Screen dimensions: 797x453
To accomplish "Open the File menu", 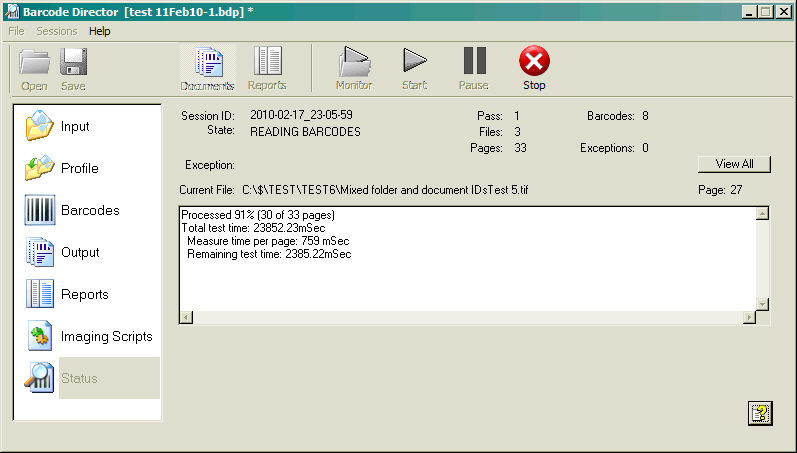I will [16, 31].
